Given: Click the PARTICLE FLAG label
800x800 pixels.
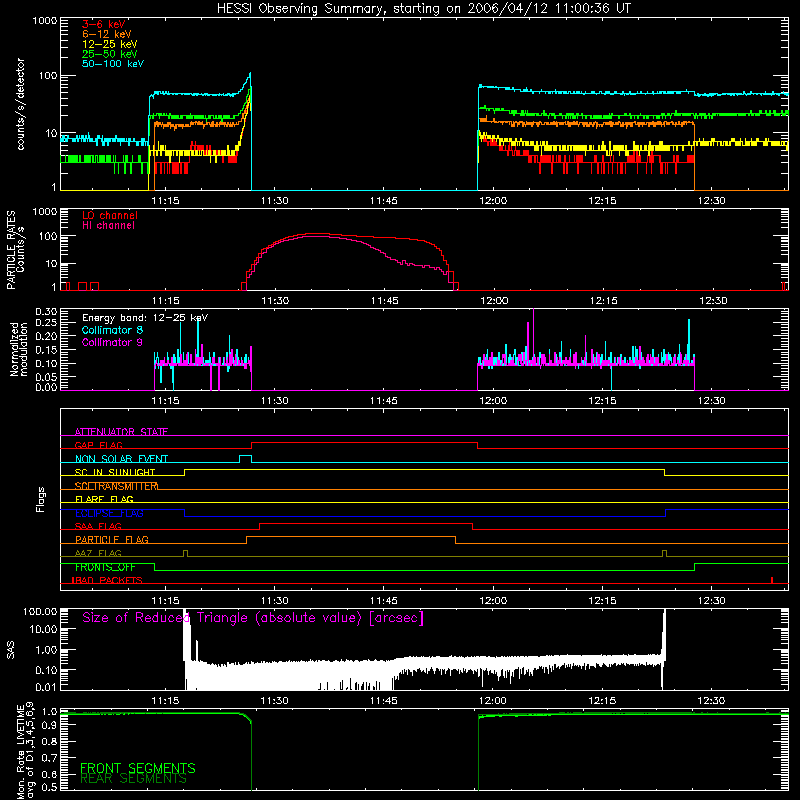Looking at the screenshot, I should tap(112, 540).
